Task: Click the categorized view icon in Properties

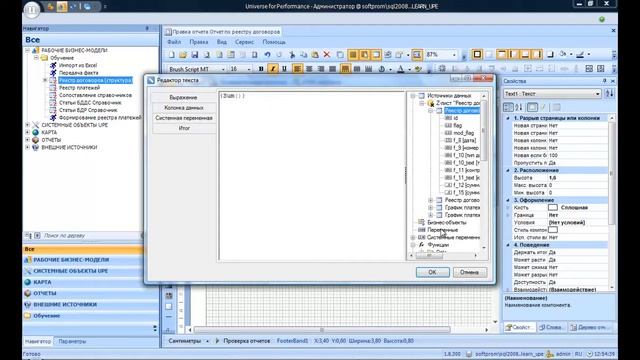Action: [508, 107]
